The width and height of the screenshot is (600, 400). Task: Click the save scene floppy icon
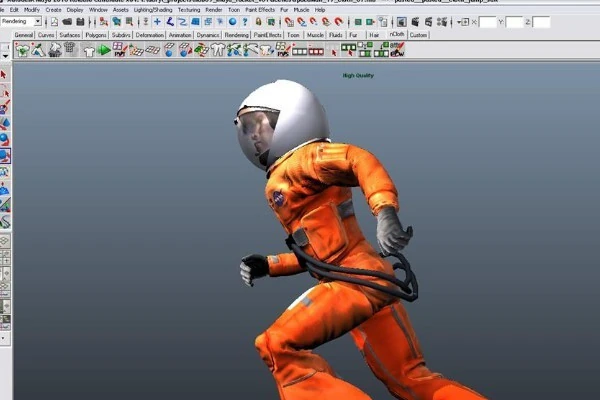80,22
